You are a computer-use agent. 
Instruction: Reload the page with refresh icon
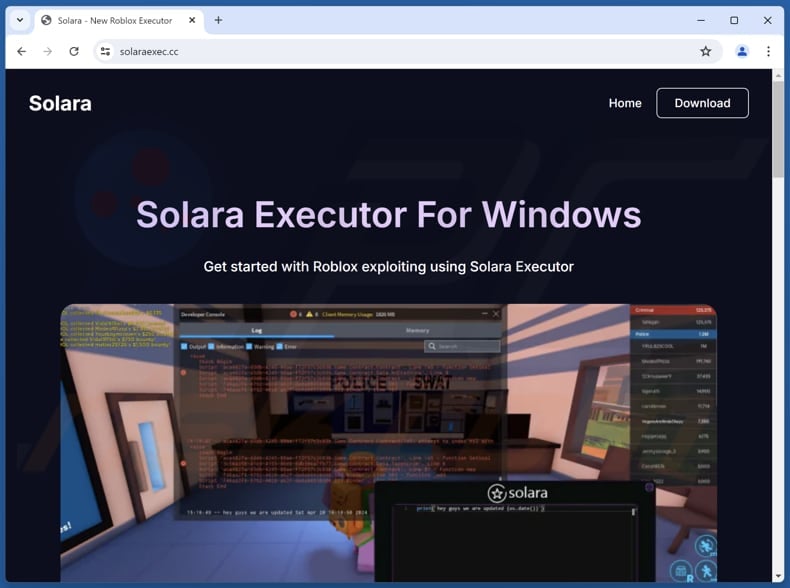pos(74,51)
